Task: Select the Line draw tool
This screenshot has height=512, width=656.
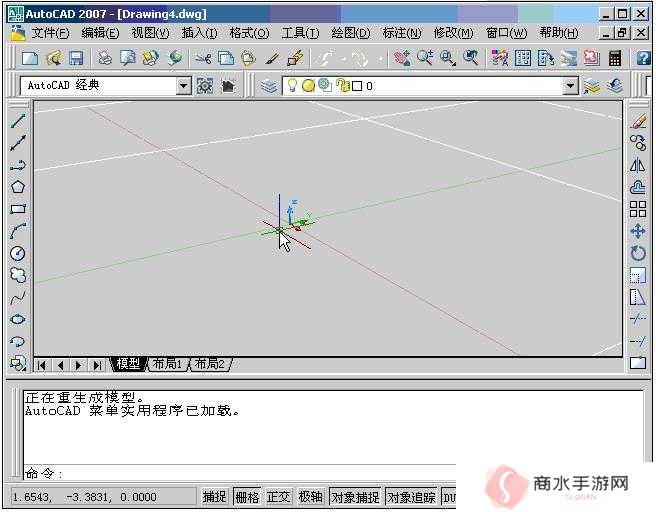Action: (18, 121)
